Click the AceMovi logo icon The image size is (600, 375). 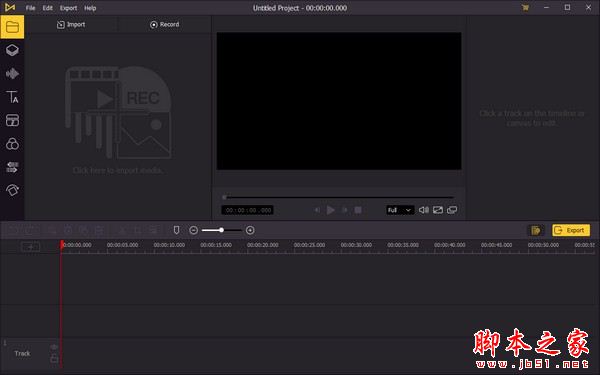[x=10, y=8]
